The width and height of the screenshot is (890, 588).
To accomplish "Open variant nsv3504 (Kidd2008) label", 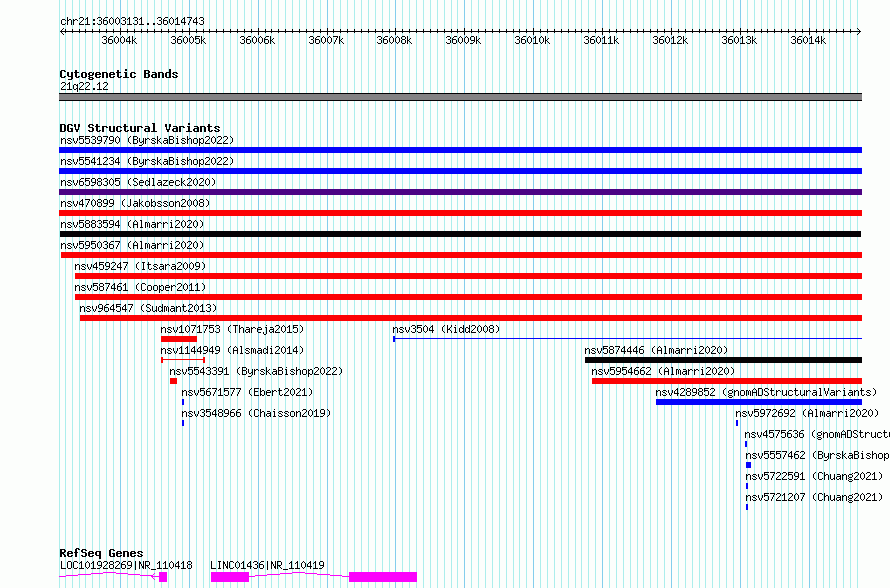I will tap(446, 329).
